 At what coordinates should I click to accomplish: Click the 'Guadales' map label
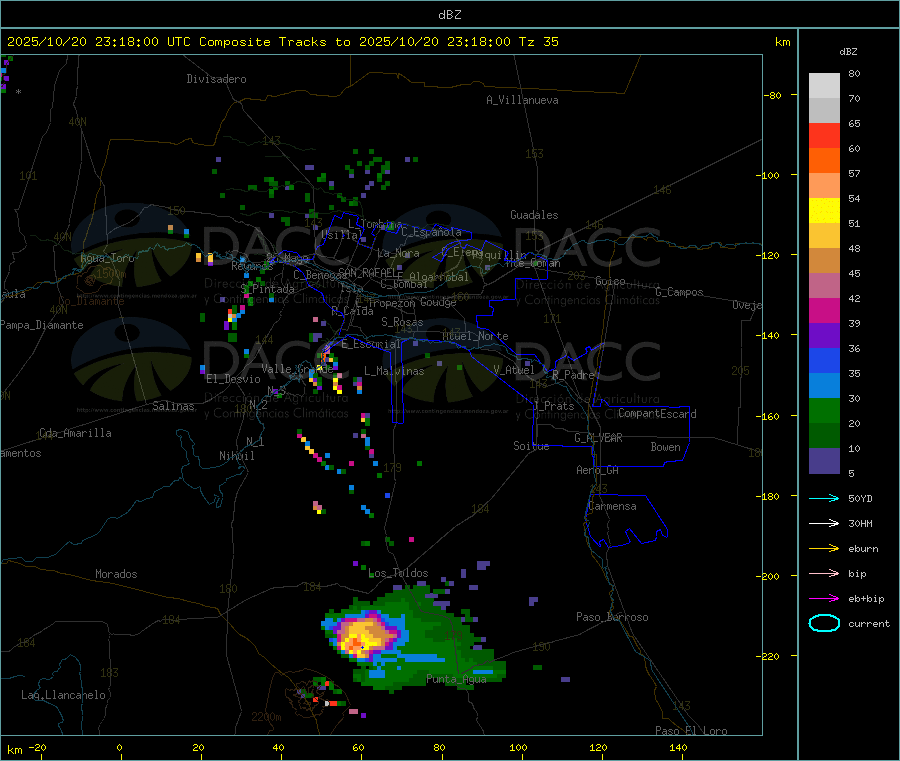(534, 215)
